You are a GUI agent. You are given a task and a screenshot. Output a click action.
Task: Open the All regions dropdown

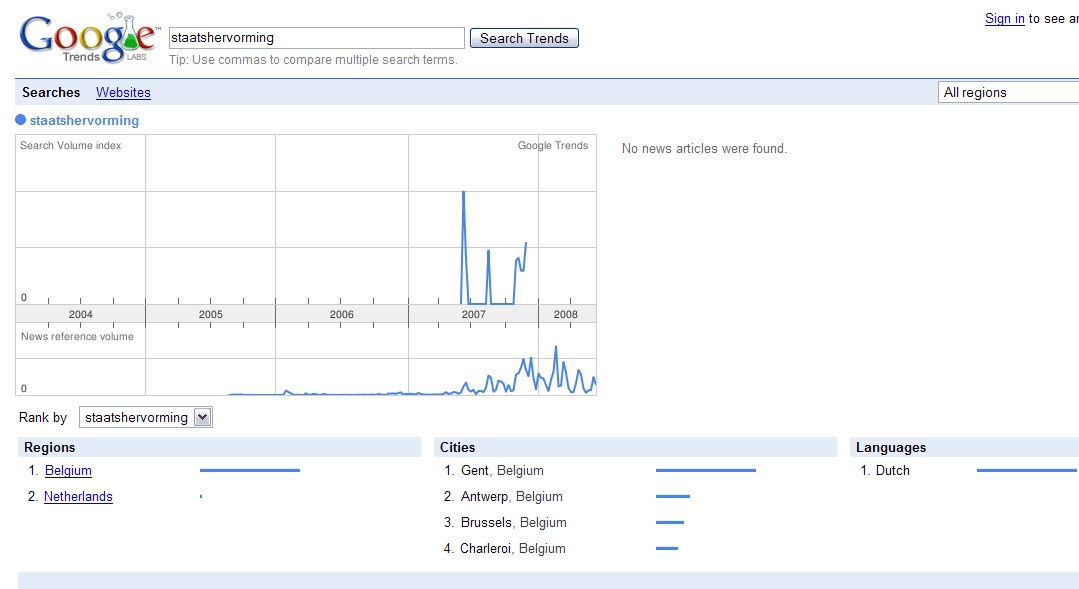[x=1008, y=92]
